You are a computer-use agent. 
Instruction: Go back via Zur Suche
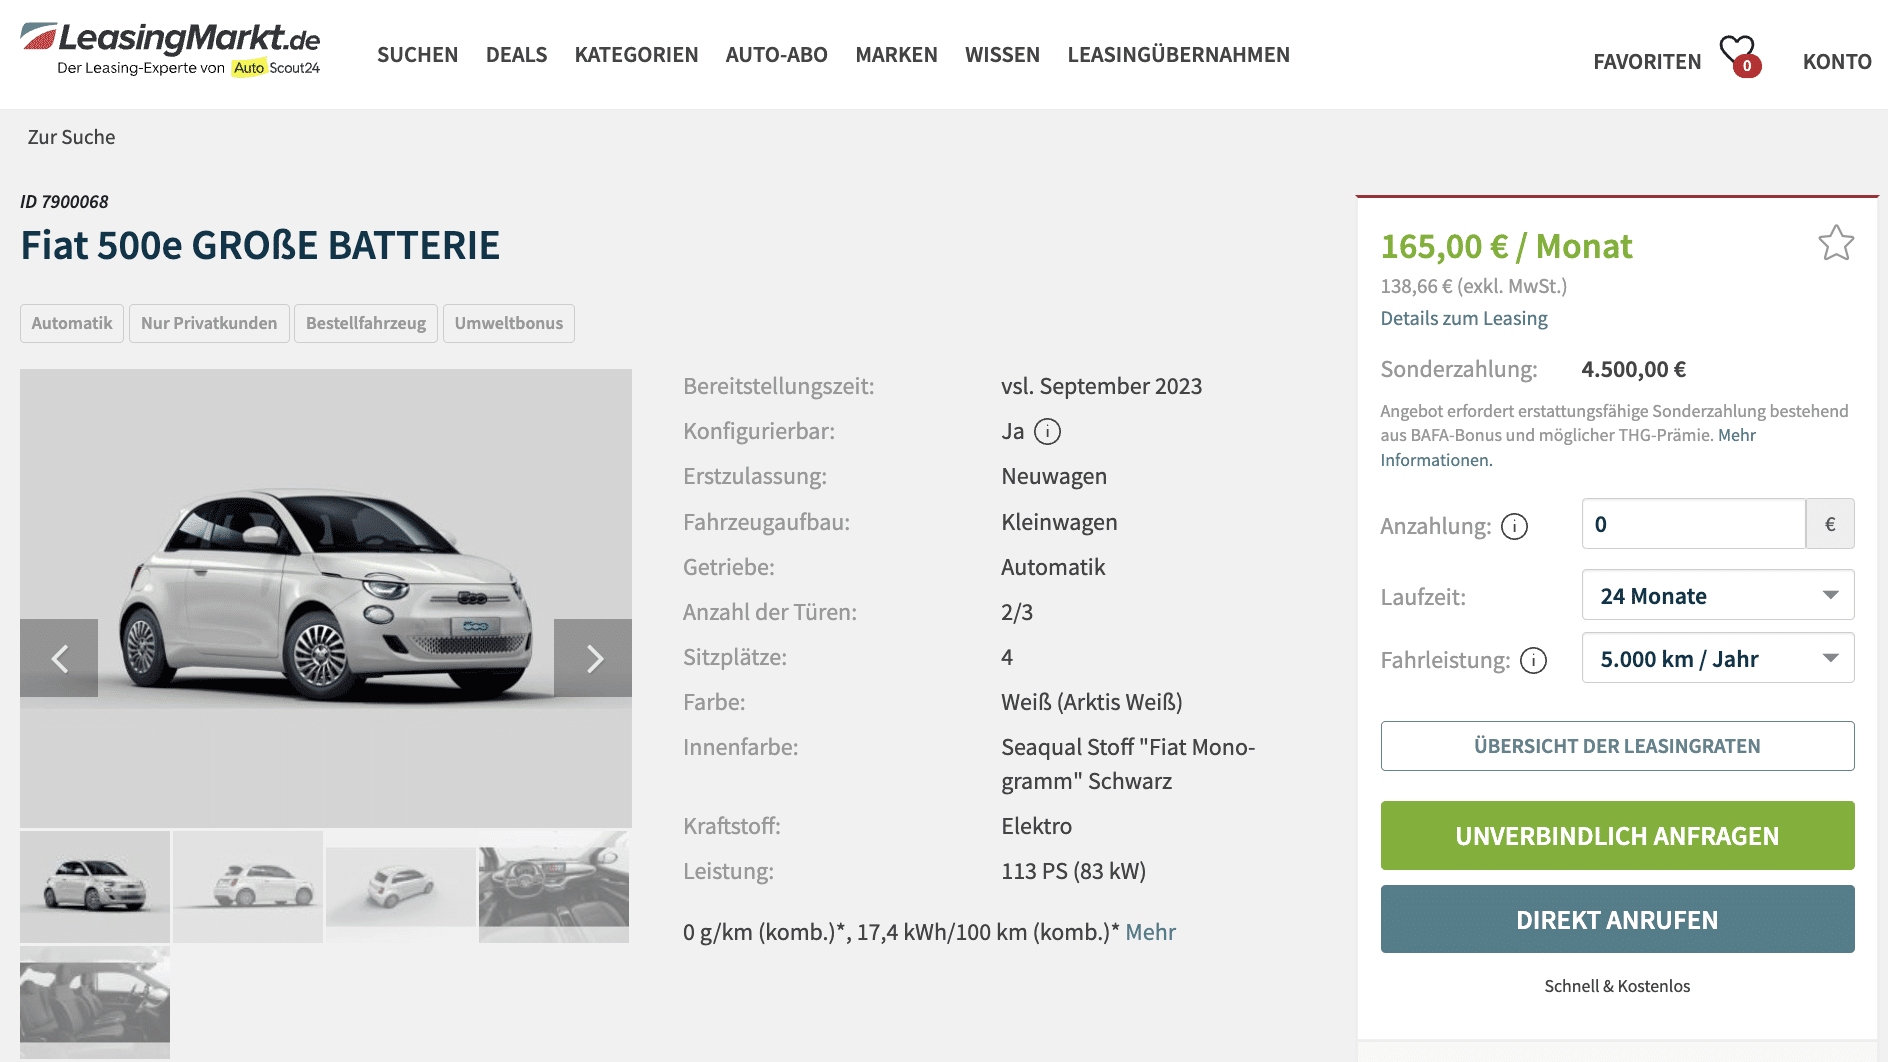pyautogui.click(x=71, y=137)
